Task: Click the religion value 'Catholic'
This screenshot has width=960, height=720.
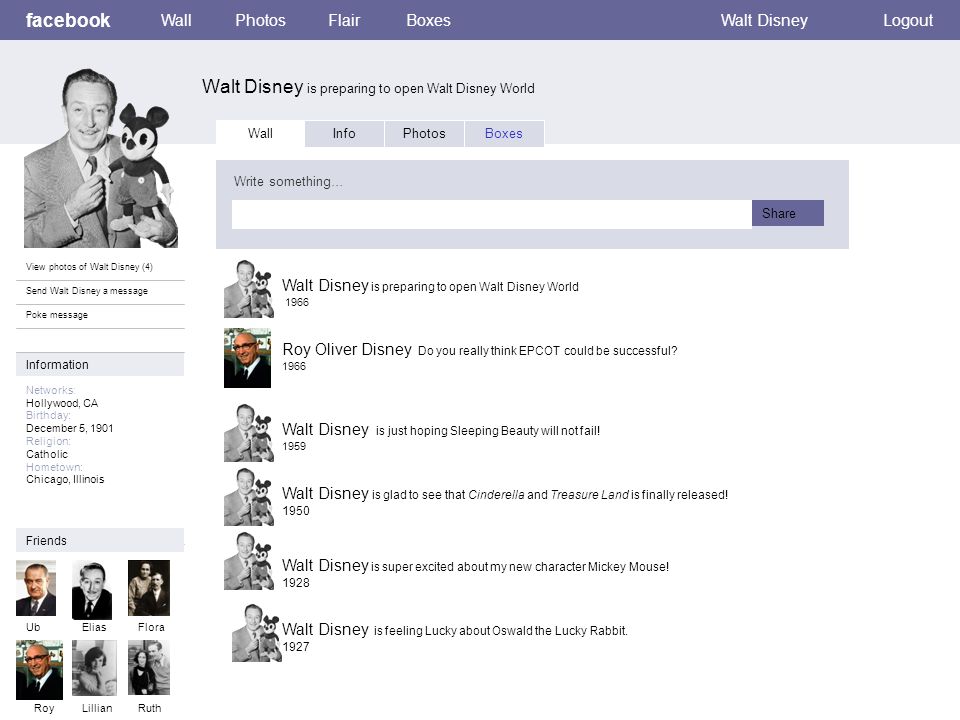Action: point(47,454)
